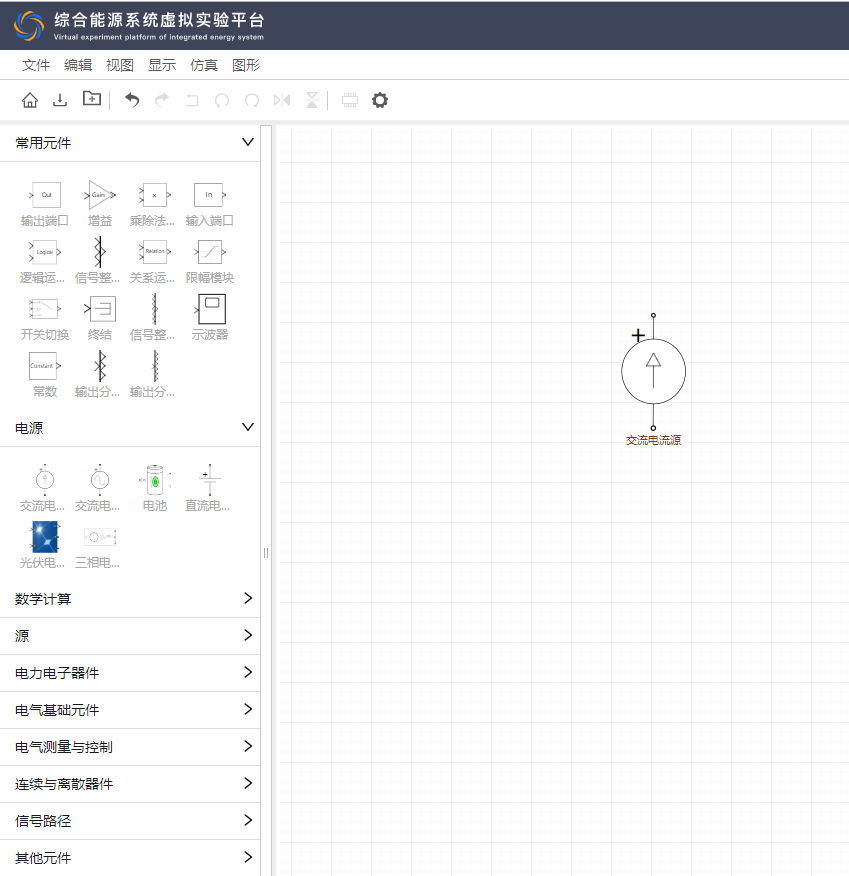
Task: Click the sidebar splitter handle
Action: 266,553
